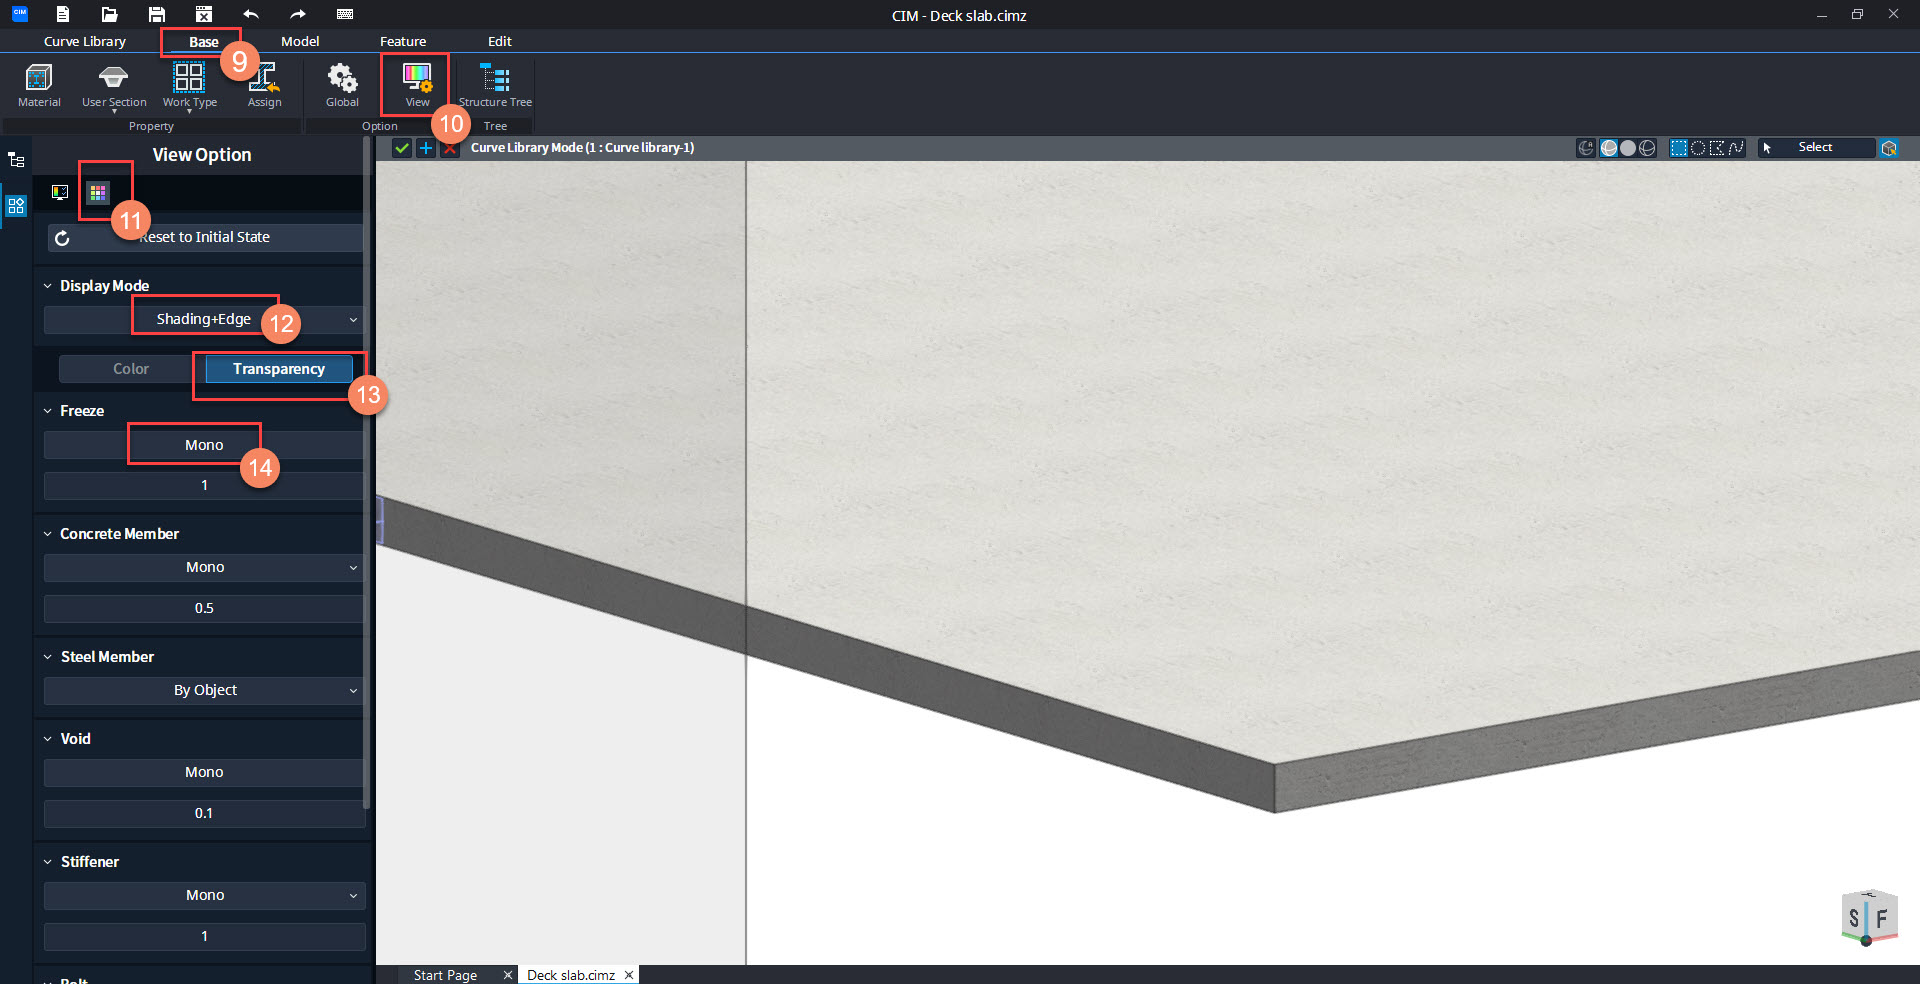The height and width of the screenshot is (984, 1920).
Task: Click the Void 0.1 value field
Action: [x=204, y=813]
